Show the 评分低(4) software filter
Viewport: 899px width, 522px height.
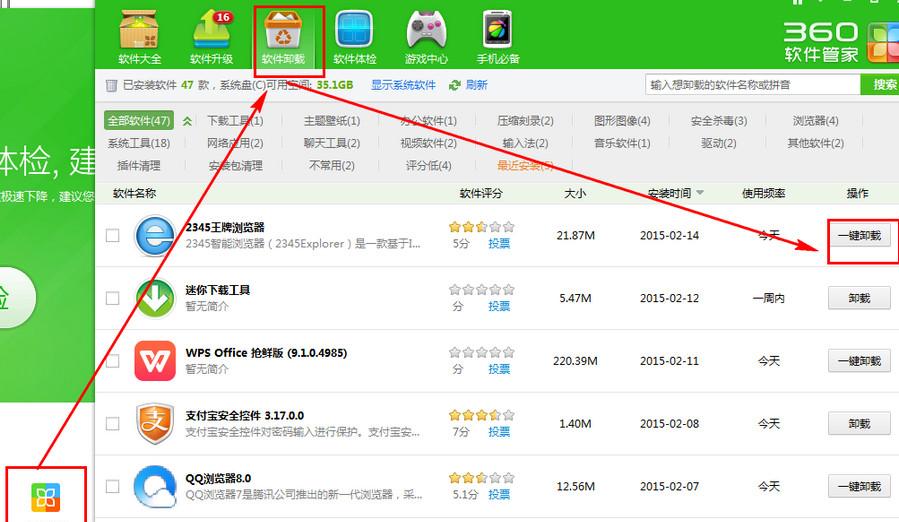[x=428, y=166]
